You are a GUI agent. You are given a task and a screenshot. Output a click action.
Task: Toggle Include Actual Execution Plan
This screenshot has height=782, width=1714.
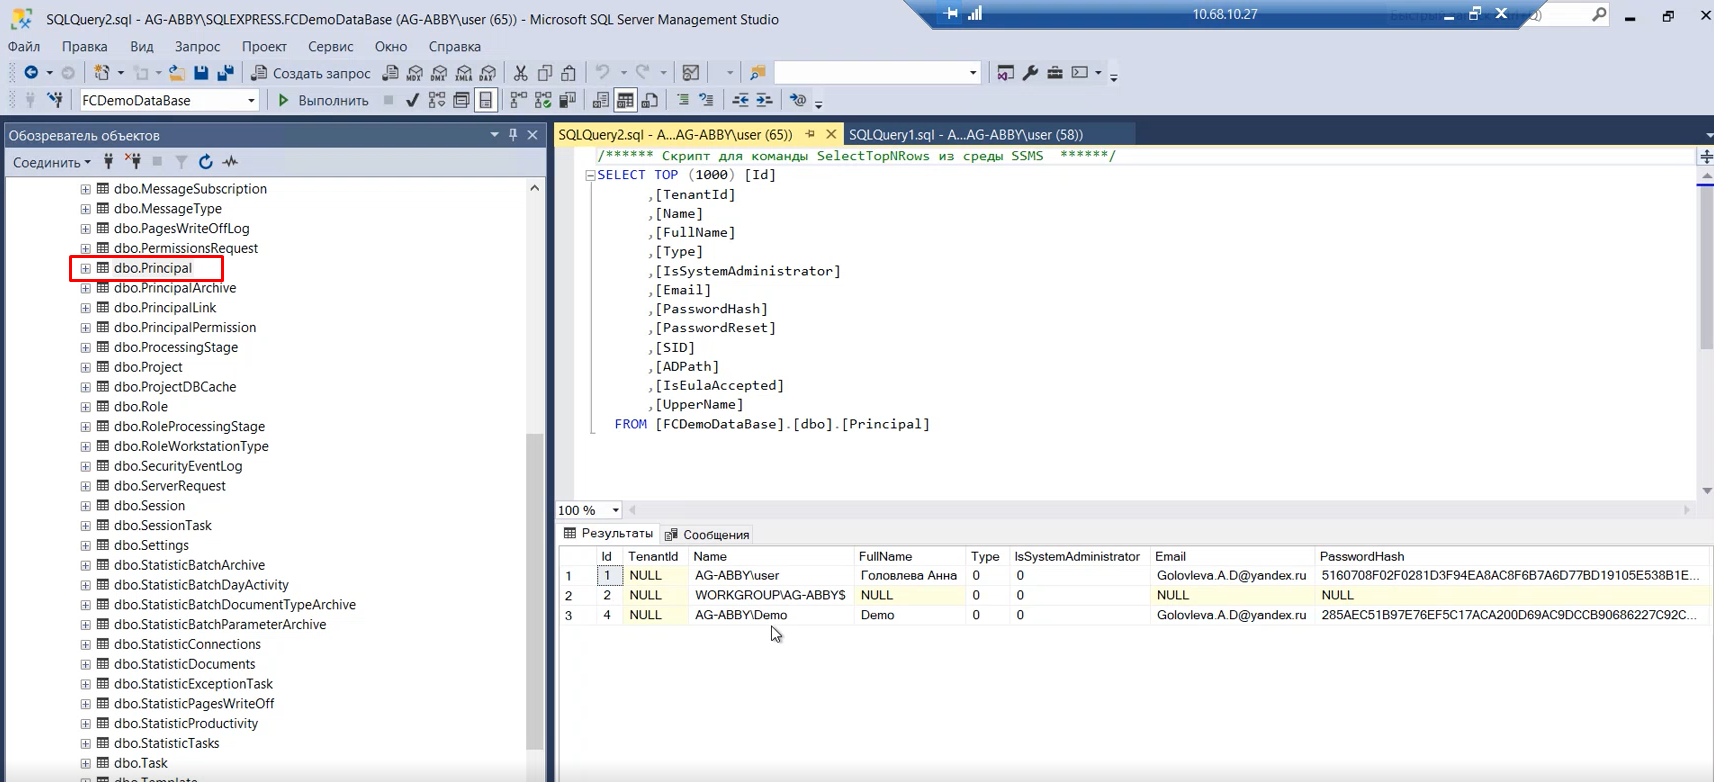(x=518, y=100)
